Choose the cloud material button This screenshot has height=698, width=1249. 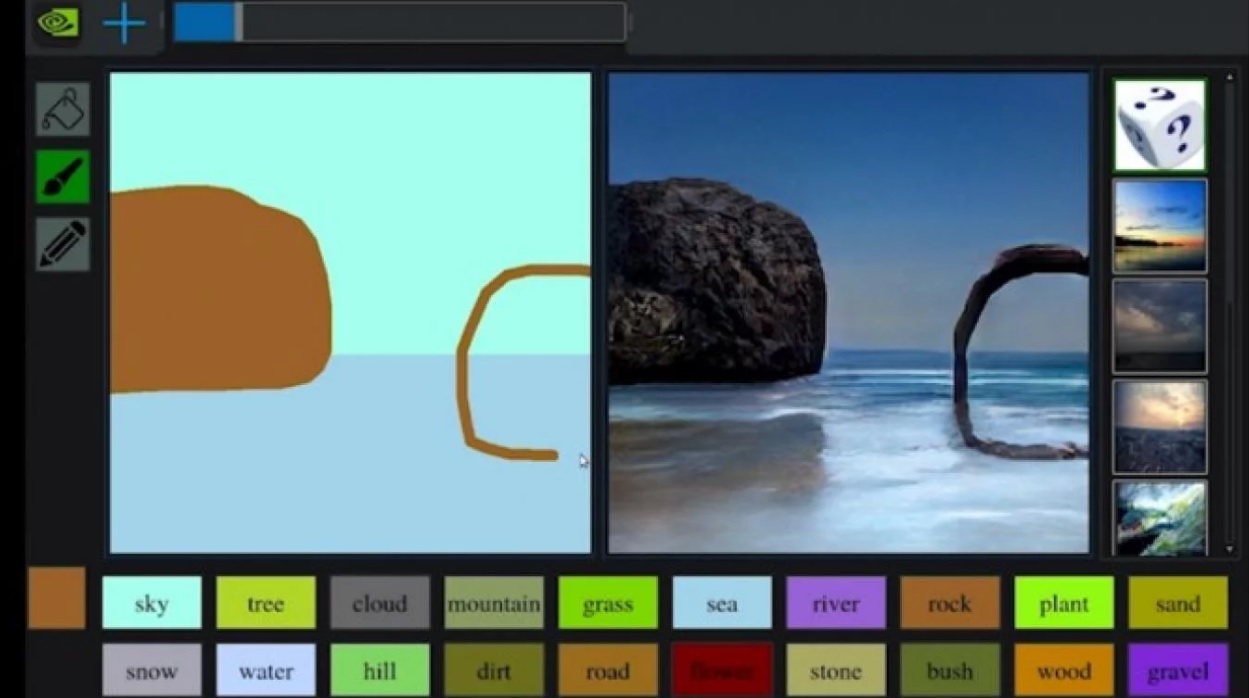380,603
